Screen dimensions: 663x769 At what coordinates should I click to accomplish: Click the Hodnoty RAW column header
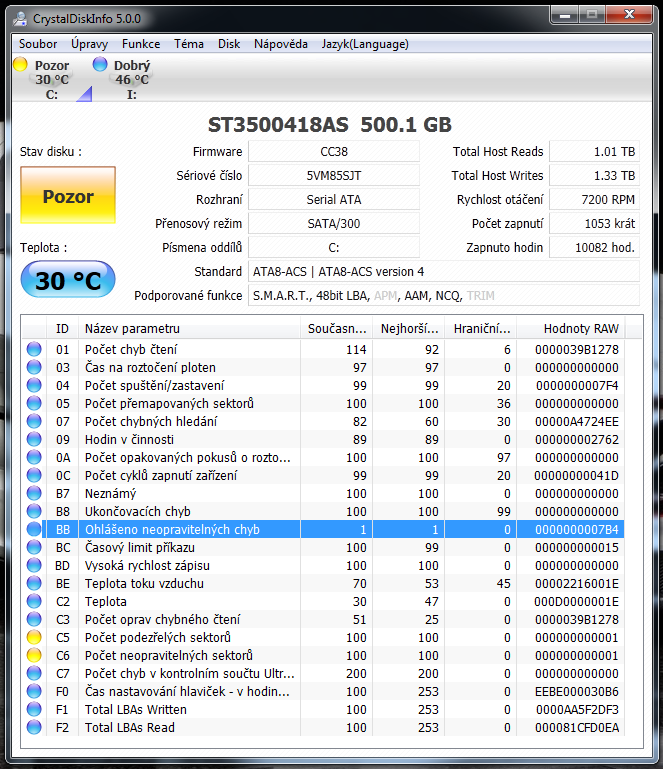(x=570, y=329)
